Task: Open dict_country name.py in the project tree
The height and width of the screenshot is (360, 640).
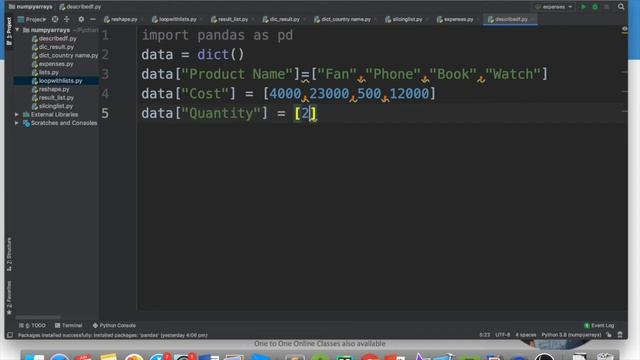Action: coord(65,56)
